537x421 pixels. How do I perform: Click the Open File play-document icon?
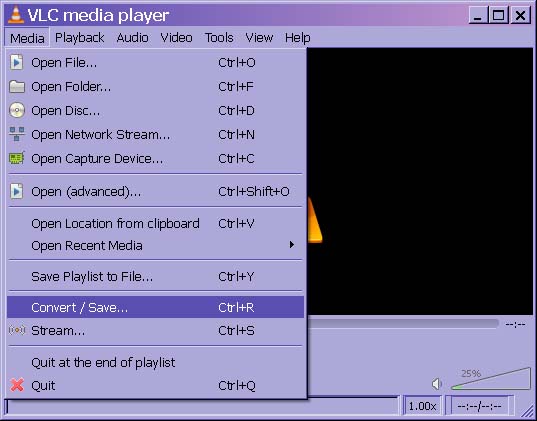(16, 63)
